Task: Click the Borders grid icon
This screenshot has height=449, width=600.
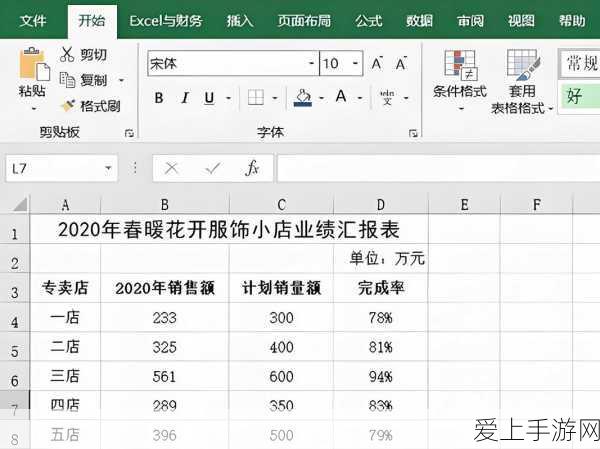Action: [256, 97]
